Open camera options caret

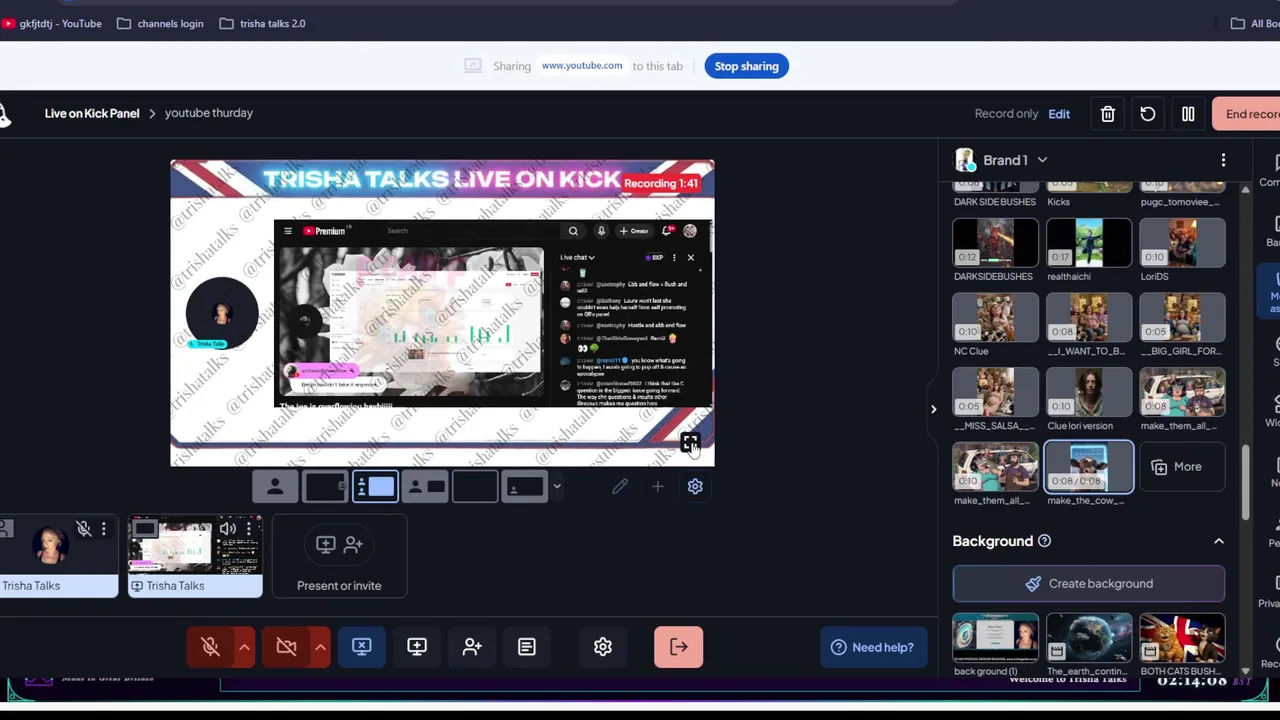click(x=320, y=647)
